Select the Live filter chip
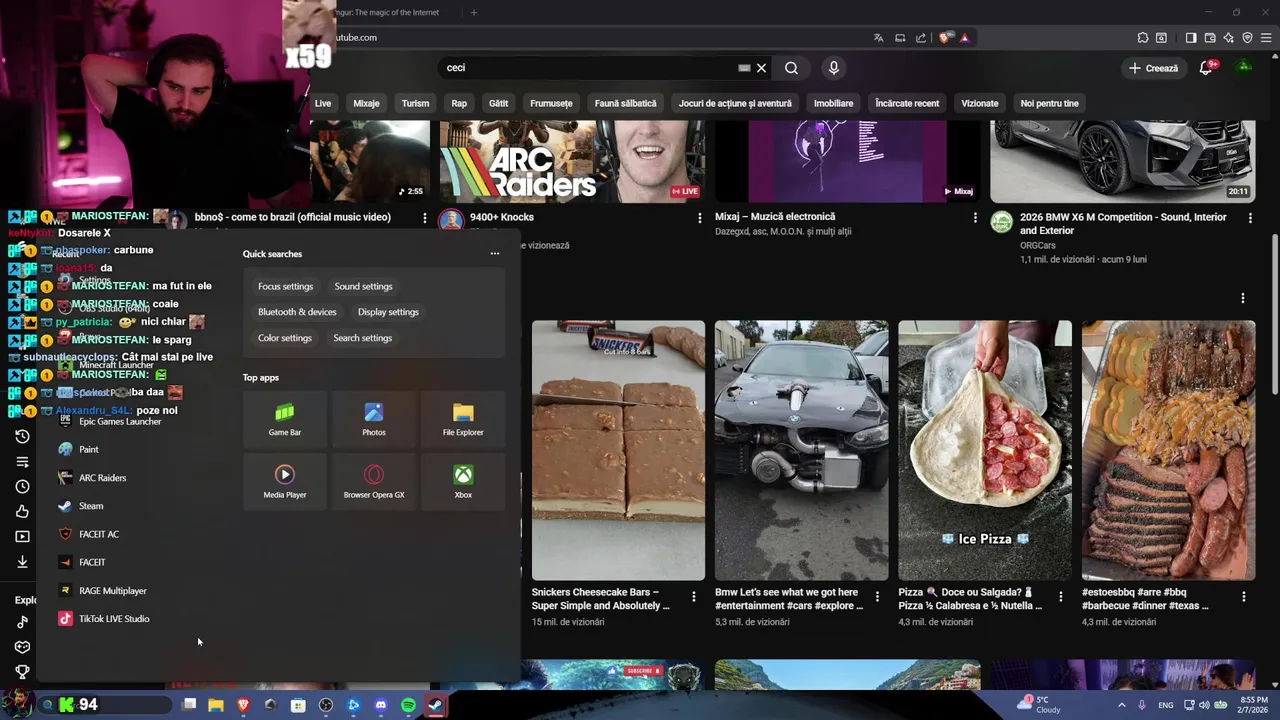The width and height of the screenshot is (1280, 720). pyautogui.click(x=323, y=103)
